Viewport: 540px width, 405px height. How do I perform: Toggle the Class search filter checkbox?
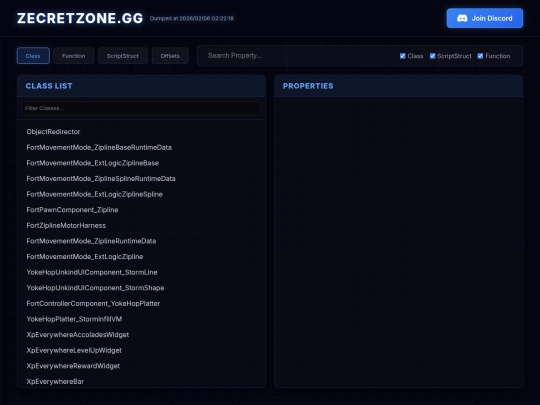(x=403, y=56)
